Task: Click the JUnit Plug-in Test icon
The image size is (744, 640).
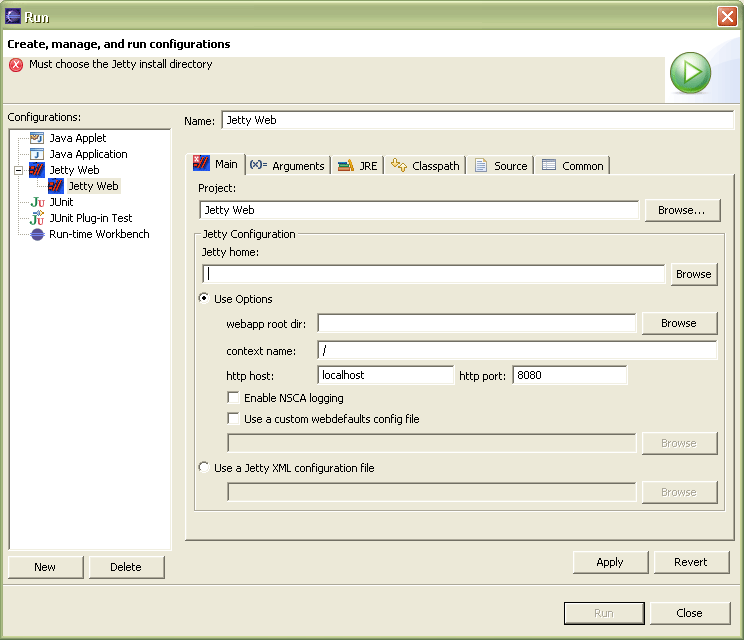Action: 37,218
